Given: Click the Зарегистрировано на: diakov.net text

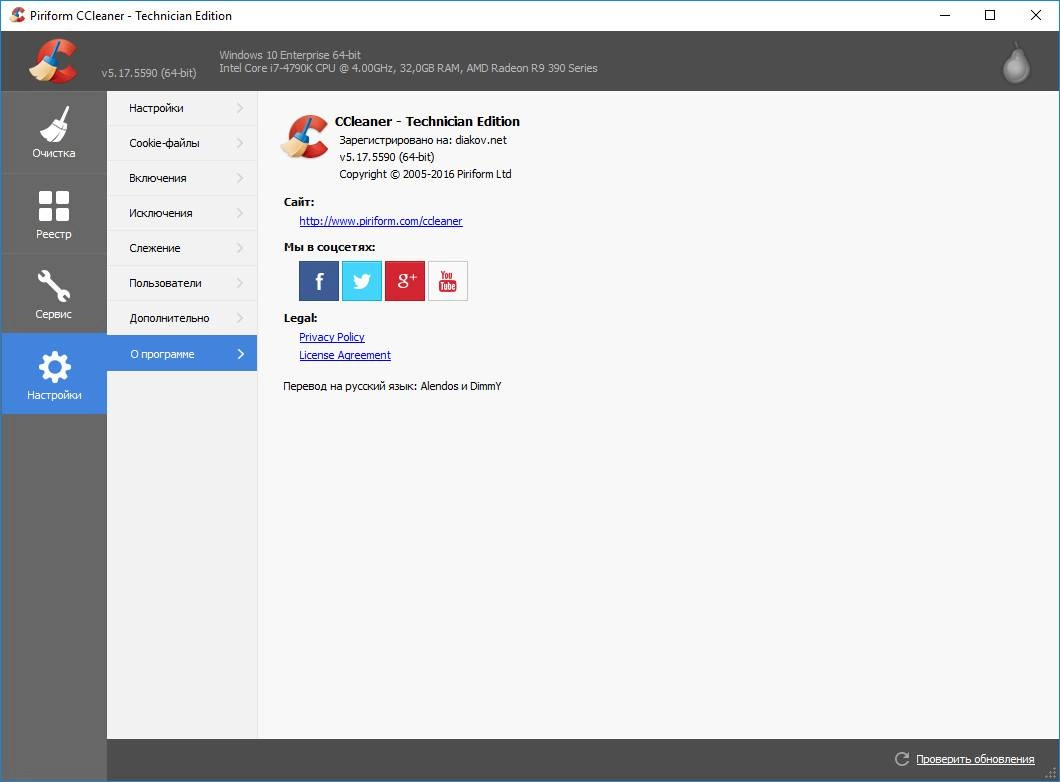Looking at the screenshot, I should point(423,141).
